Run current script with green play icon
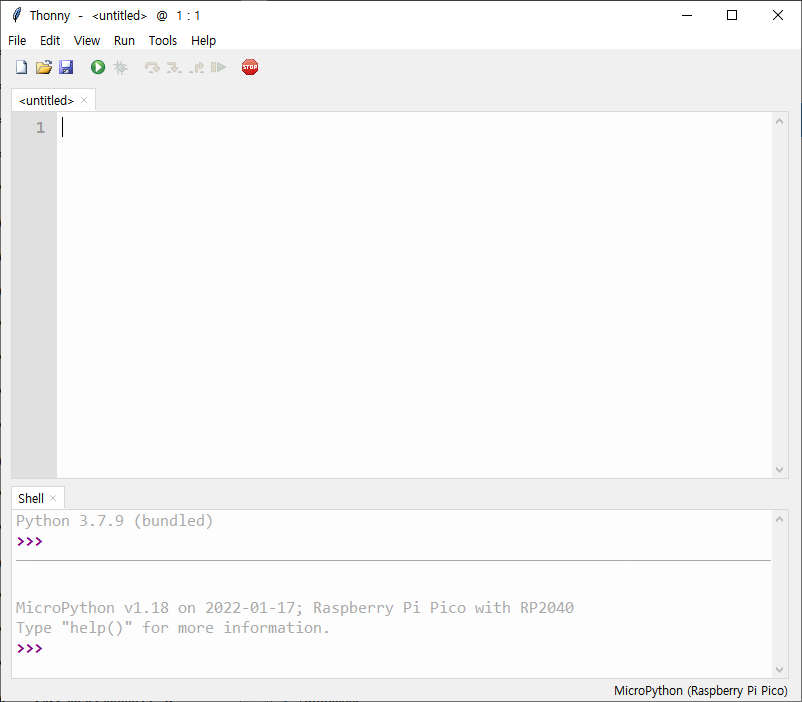 point(98,67)
